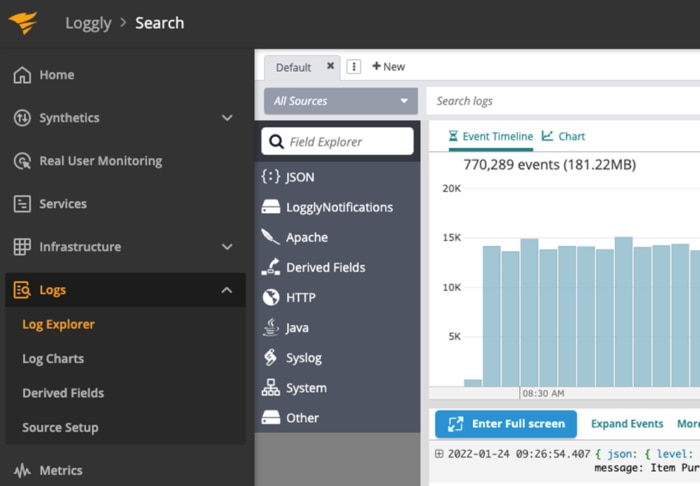Open the Metrics section
The image size is (700, 486).
pyautogui.click(x=60, y=470)
